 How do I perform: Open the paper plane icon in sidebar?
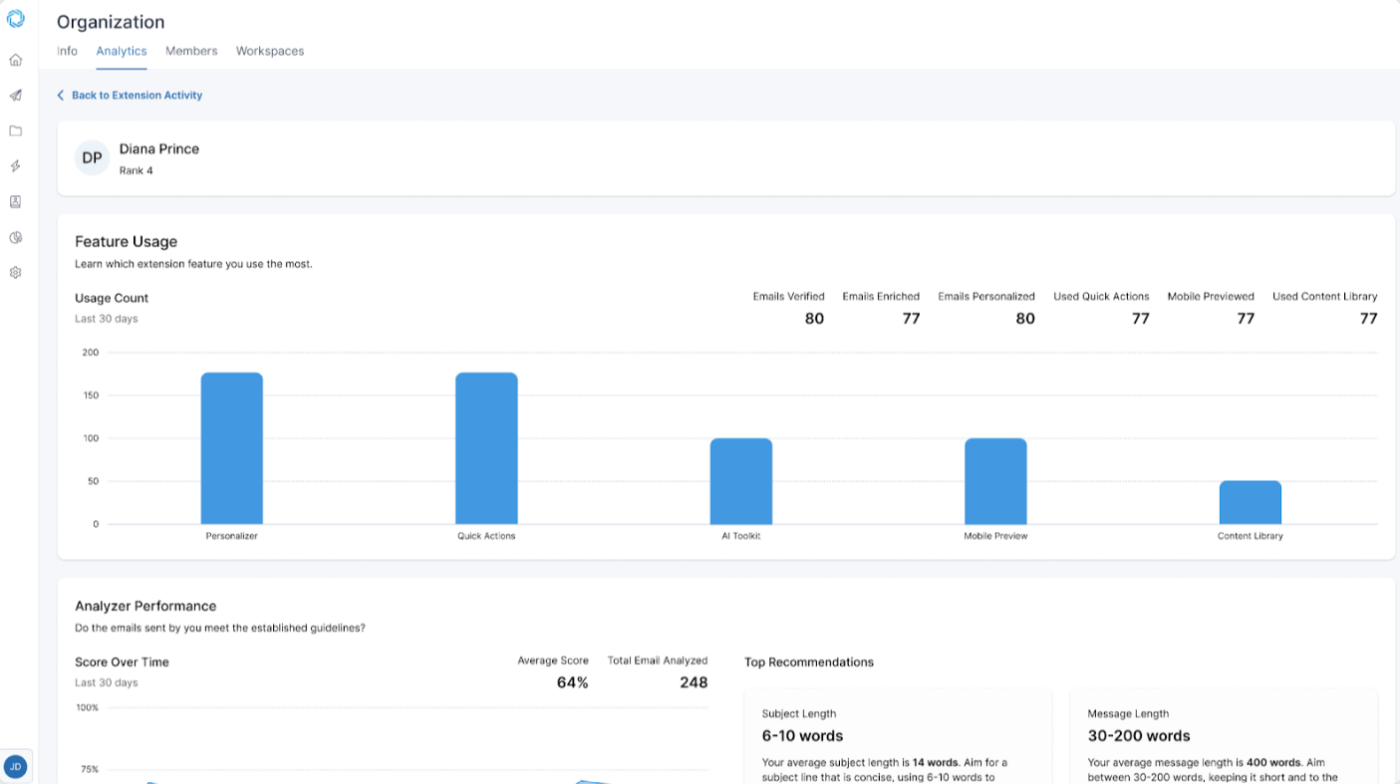[x=16, y=96]
